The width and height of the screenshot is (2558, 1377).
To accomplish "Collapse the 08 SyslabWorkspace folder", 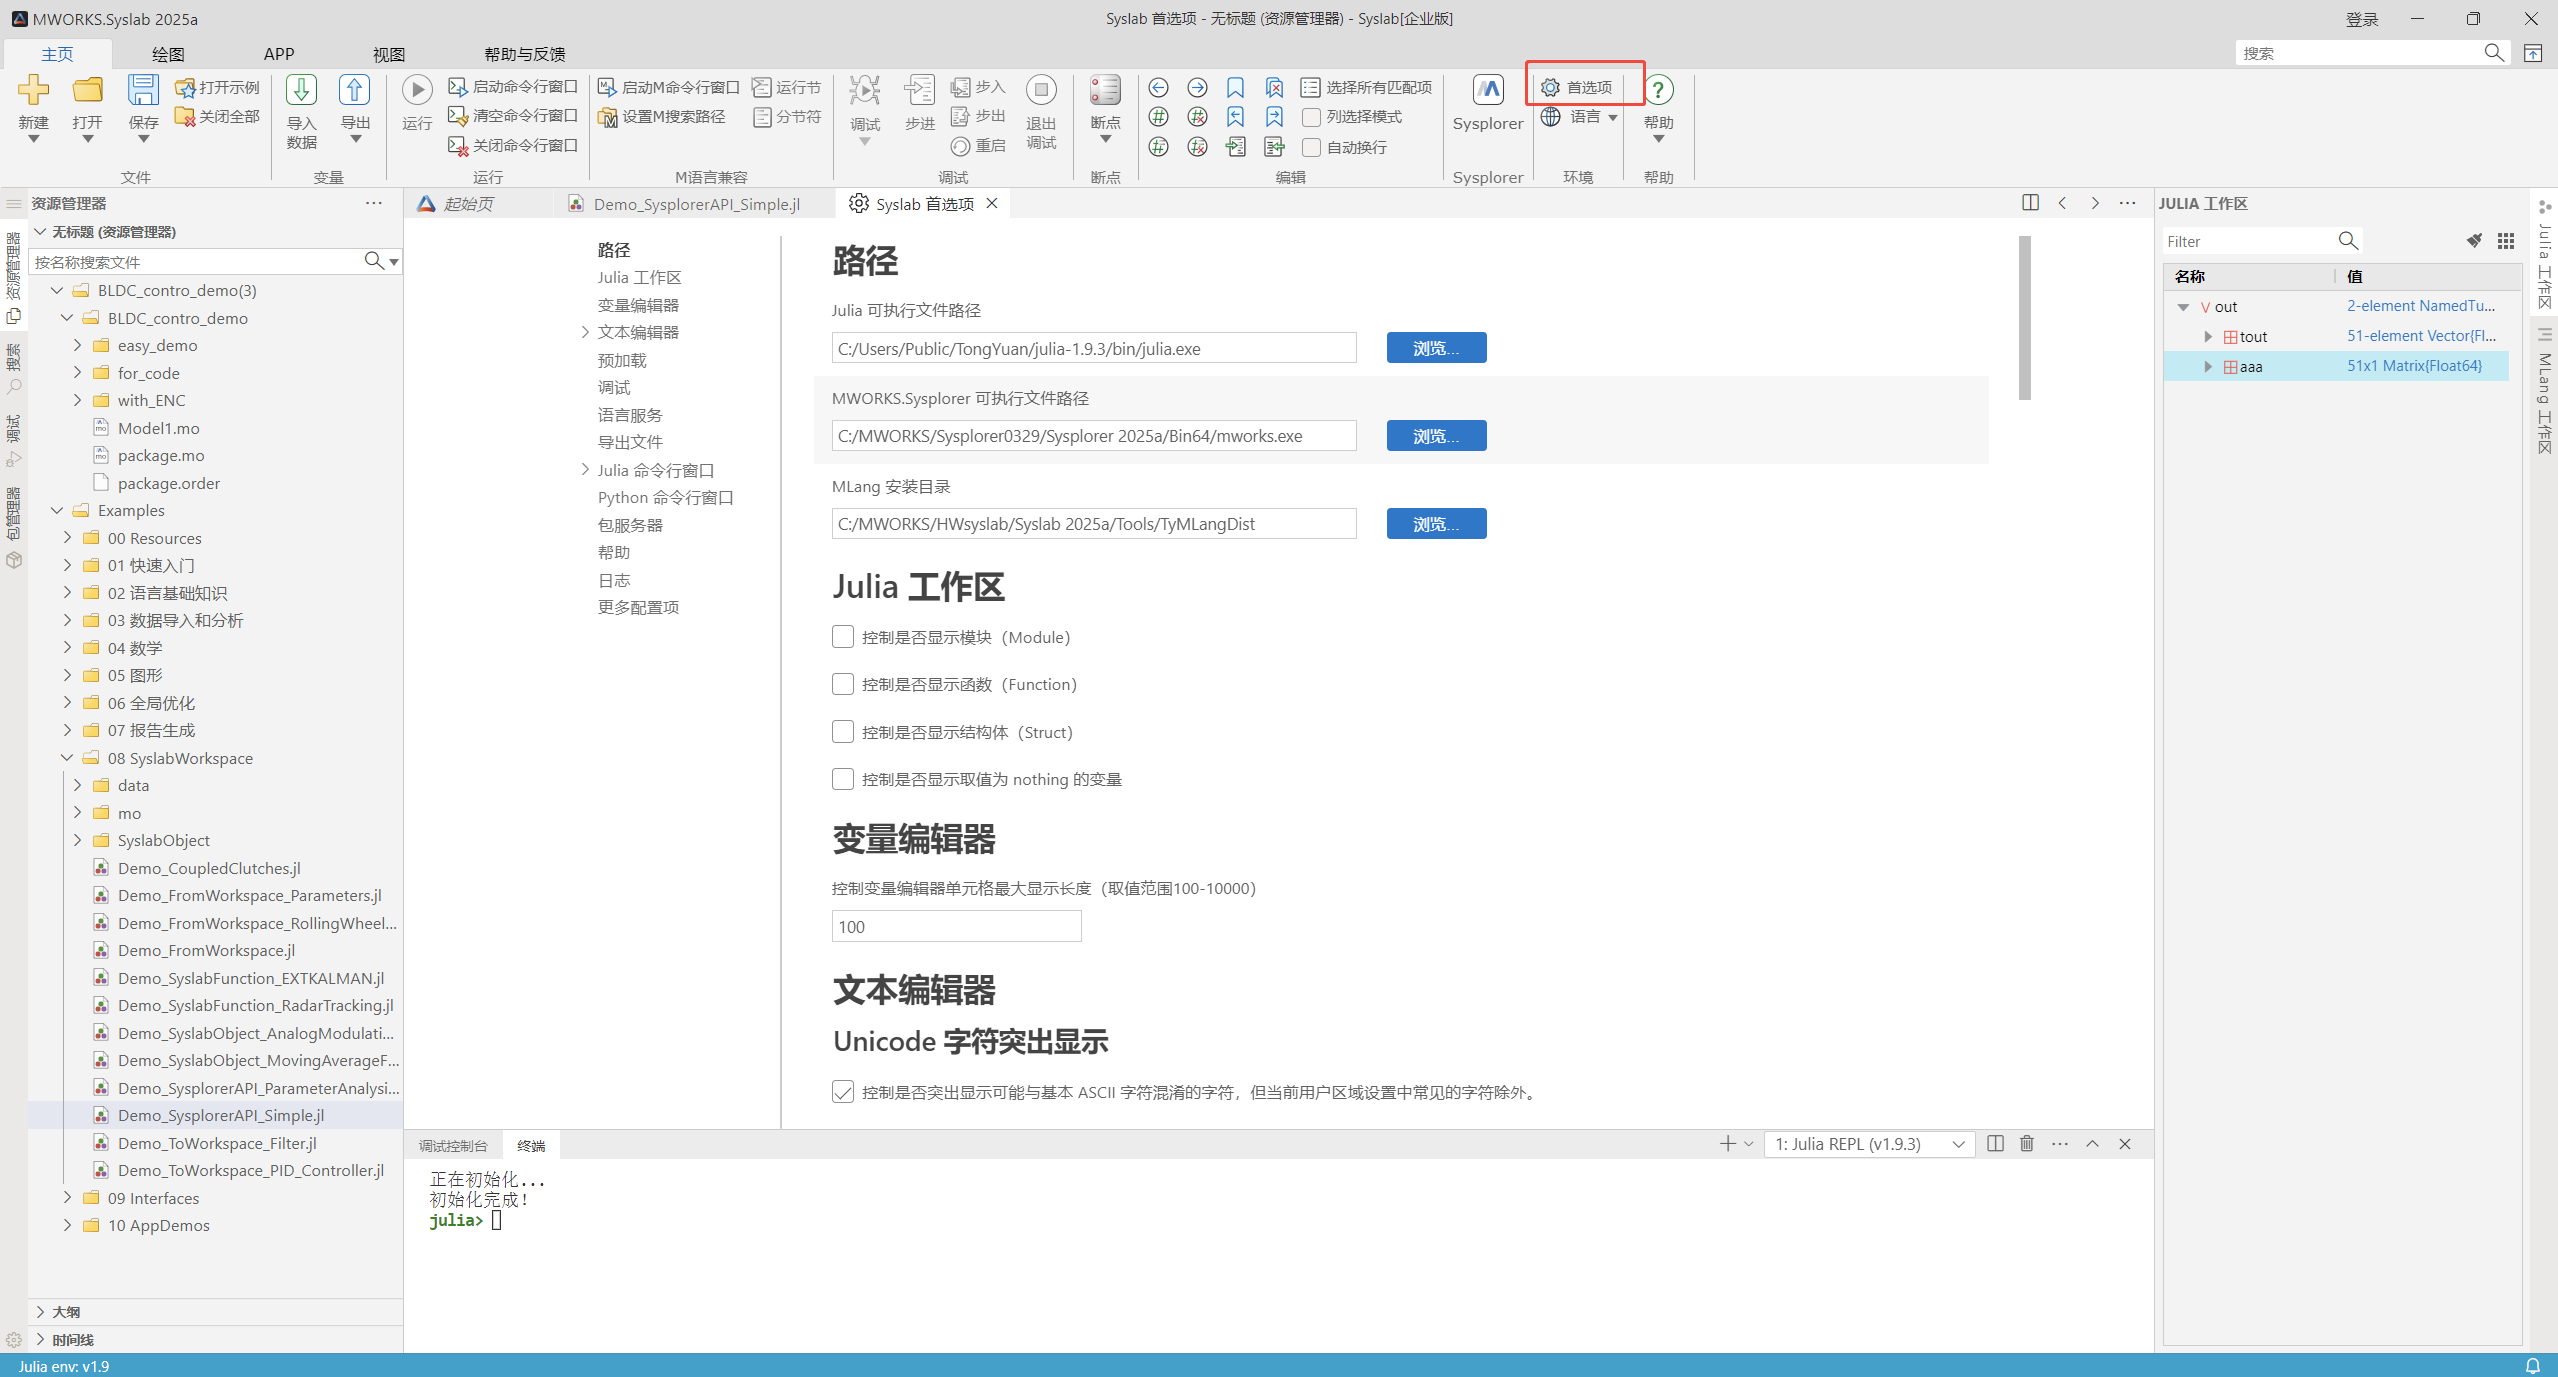I will click(67, 758).
